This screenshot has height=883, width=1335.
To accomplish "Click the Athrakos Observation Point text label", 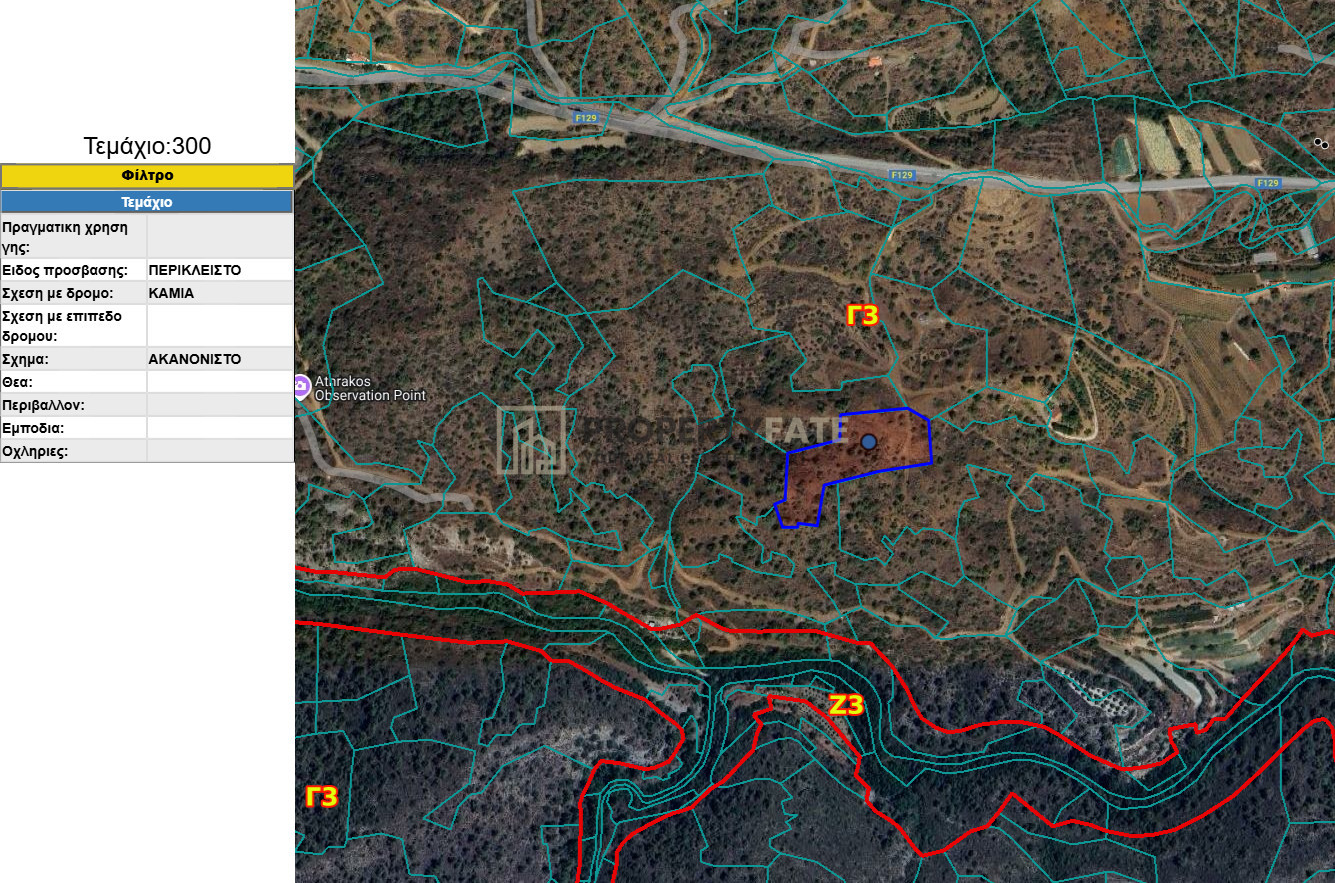I will [x=370, y=388].
